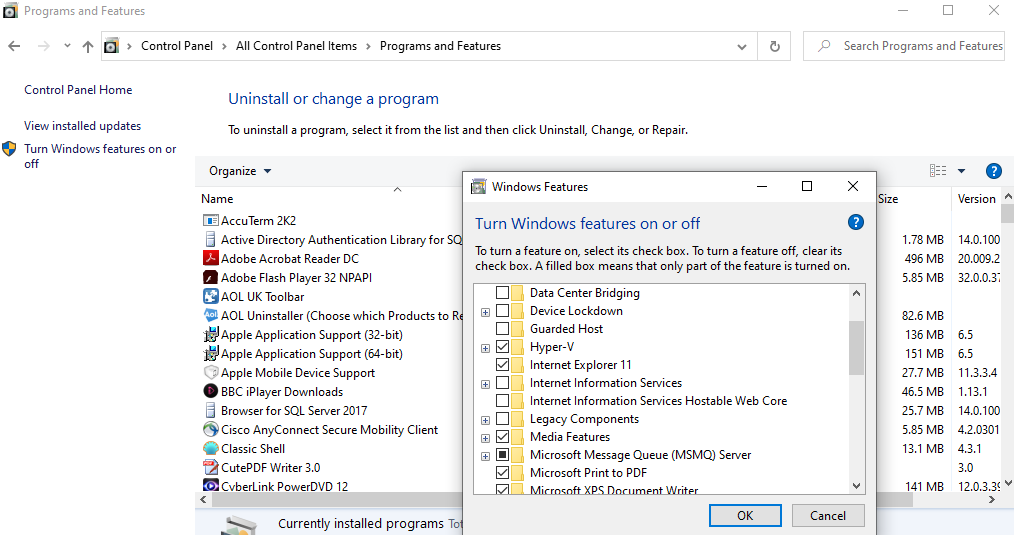Click the AOL UK Toolbar icon
1014x535 pixels.
click(x=210, y=296)
